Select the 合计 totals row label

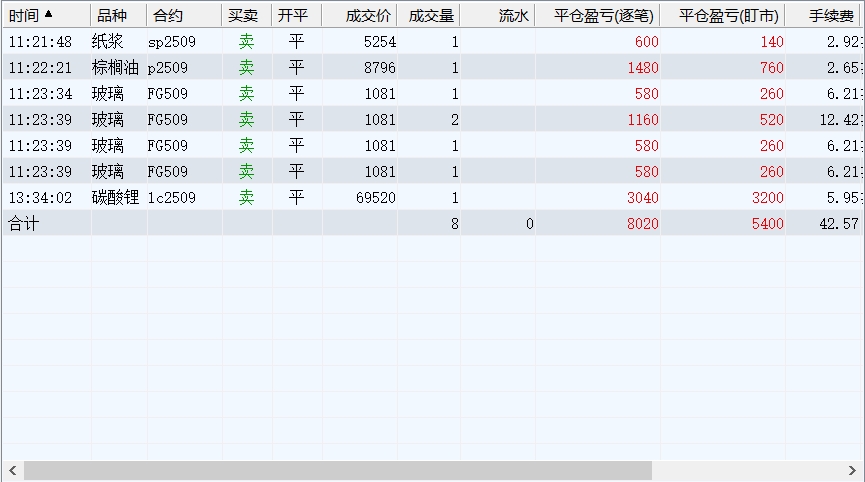pyautogui.click(x=24, y=223)
